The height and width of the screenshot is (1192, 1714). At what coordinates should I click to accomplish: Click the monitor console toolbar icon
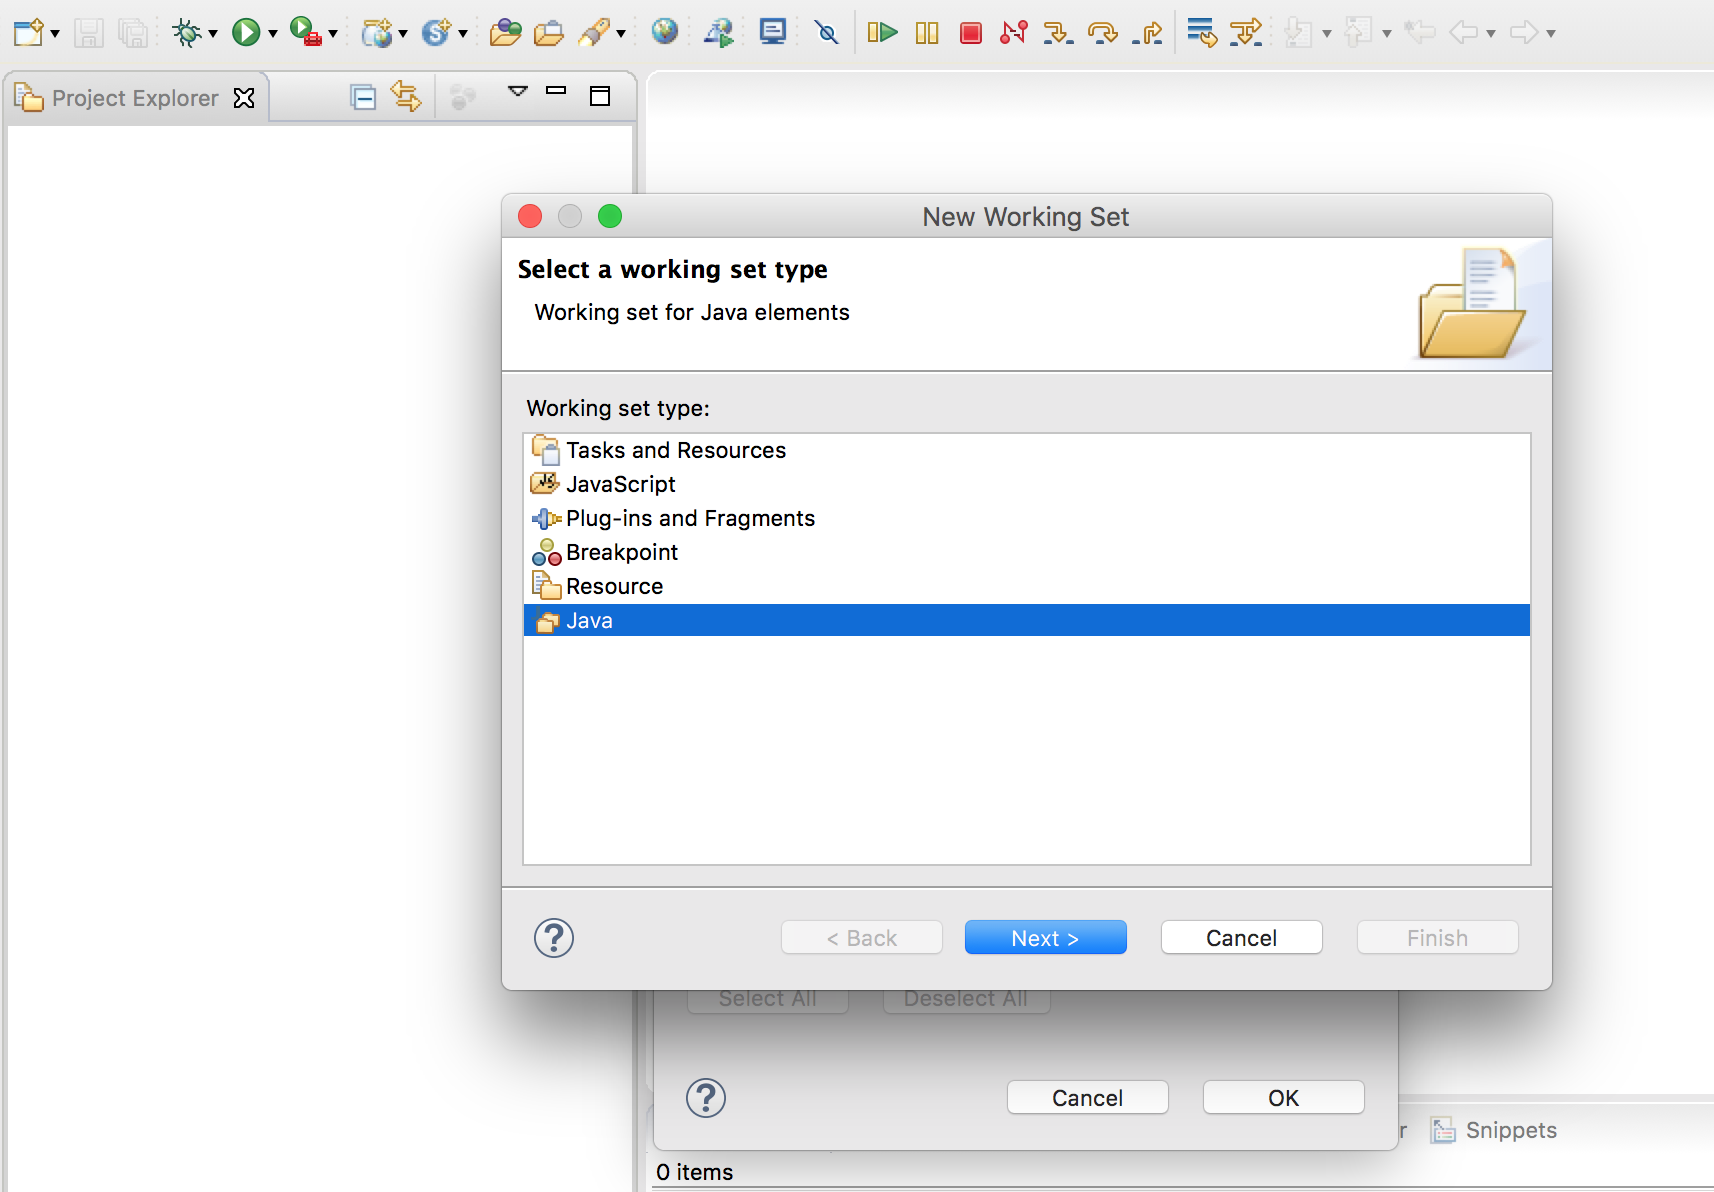click(773, 32)
